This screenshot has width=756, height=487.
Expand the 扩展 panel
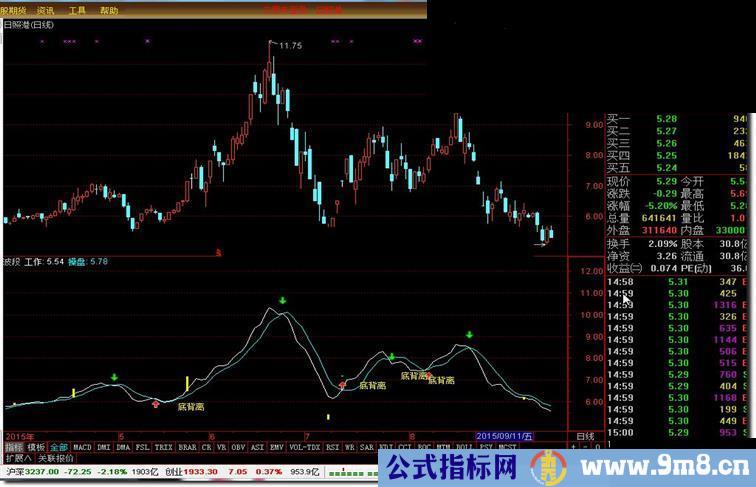click(16, 458)
